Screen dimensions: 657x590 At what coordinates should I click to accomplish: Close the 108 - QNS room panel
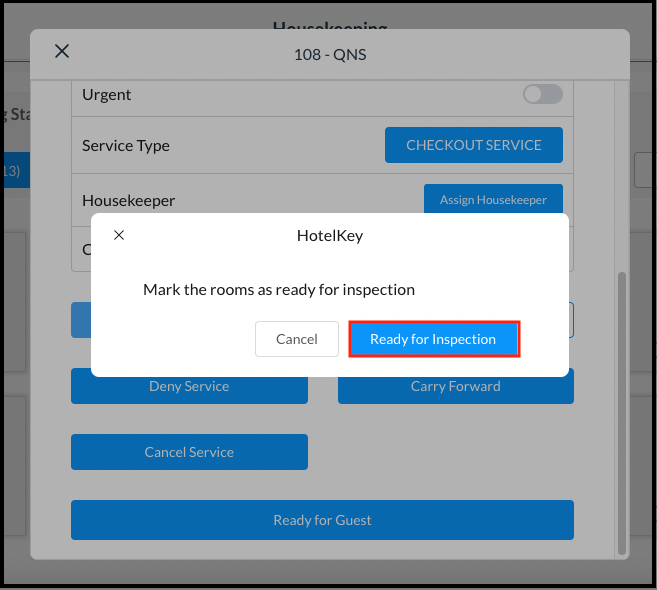pos(62,51)
